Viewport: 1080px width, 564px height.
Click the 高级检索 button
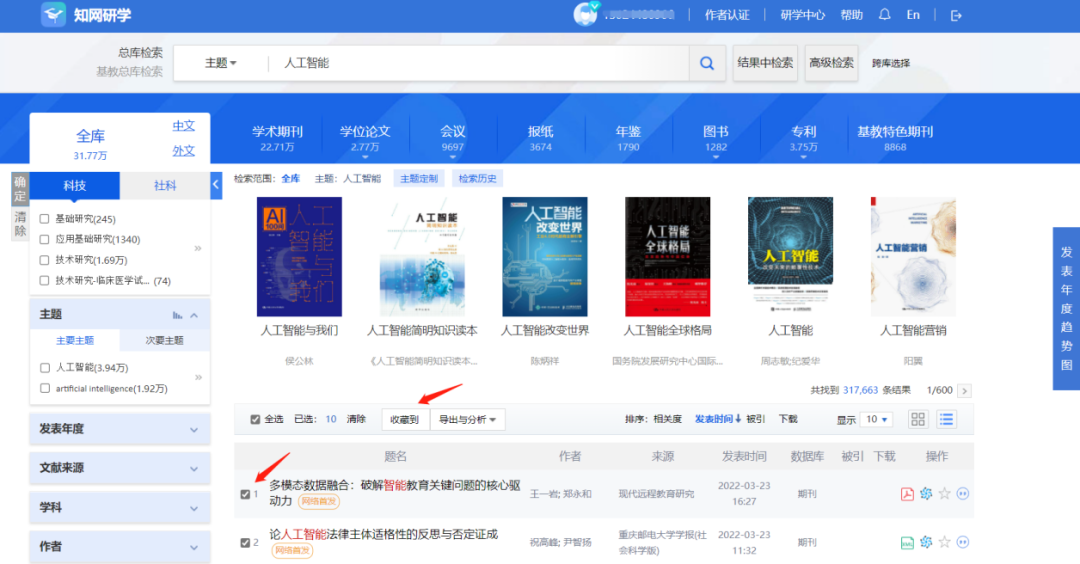(x=831, y=63)
